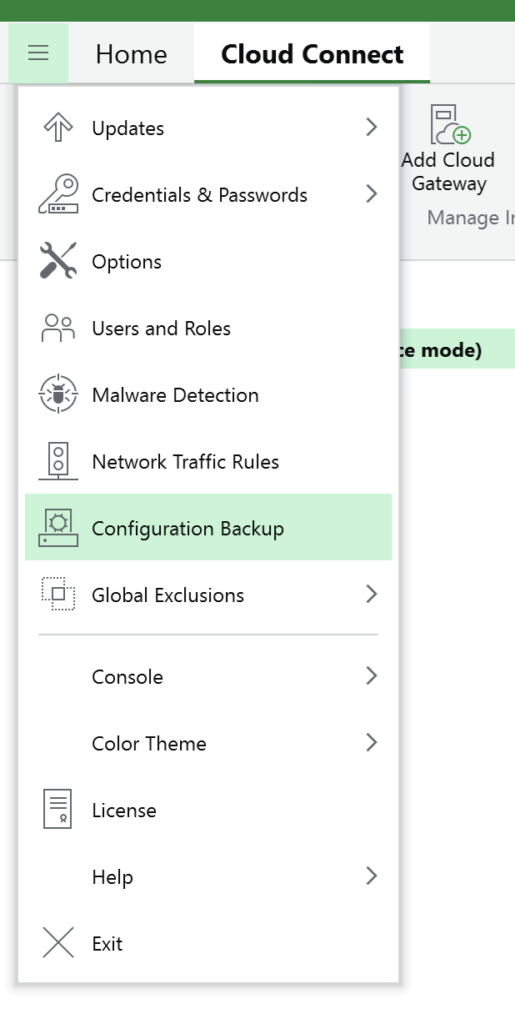Viewport: 515px width, 1024px height.
Task: Click the hamburger main menu icon
Action: click(x=39, y=53)
